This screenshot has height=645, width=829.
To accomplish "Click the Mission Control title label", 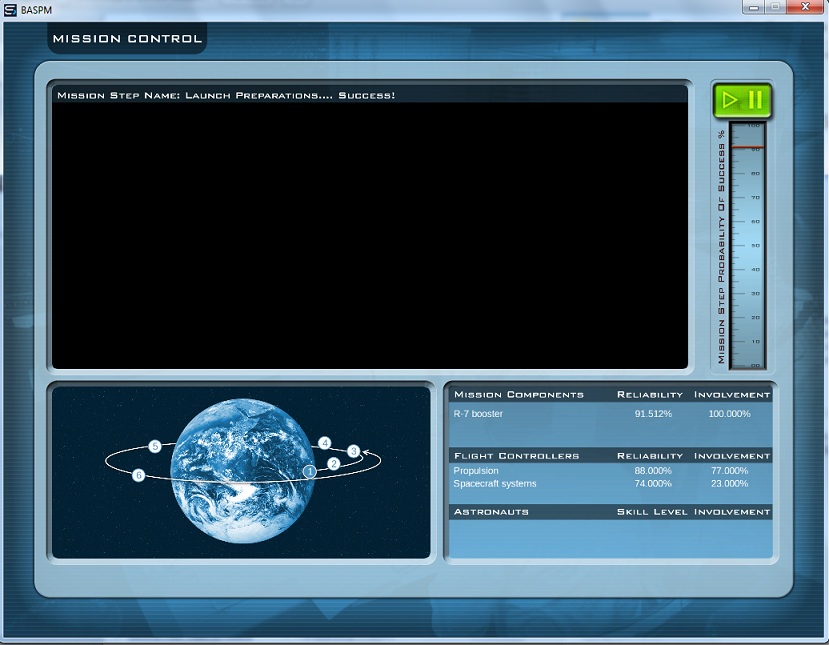I will tap(127, 39).
